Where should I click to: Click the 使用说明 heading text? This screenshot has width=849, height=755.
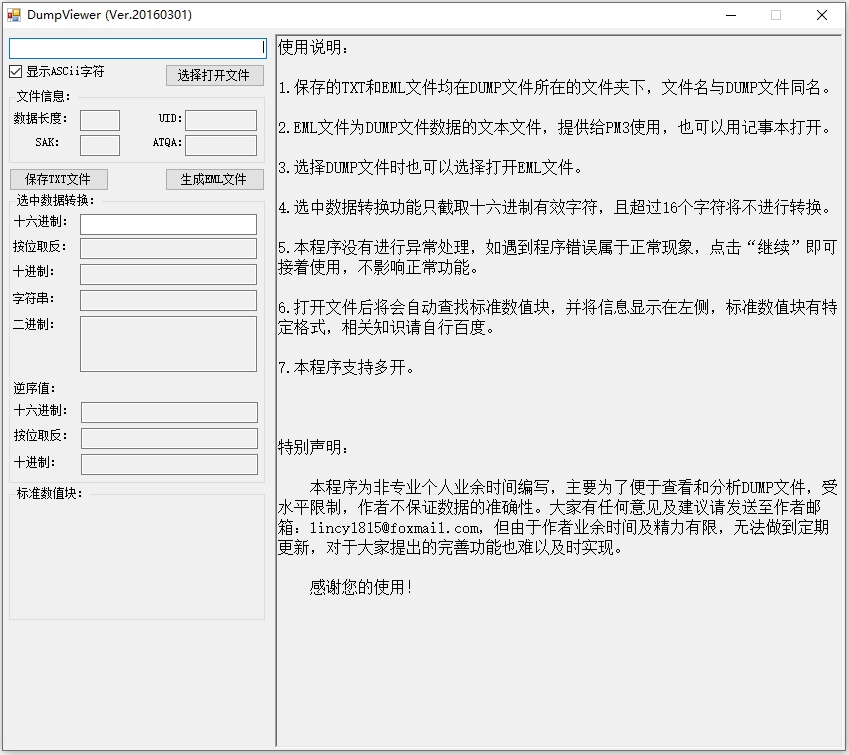pyautogui.click(x=314, y=48)
